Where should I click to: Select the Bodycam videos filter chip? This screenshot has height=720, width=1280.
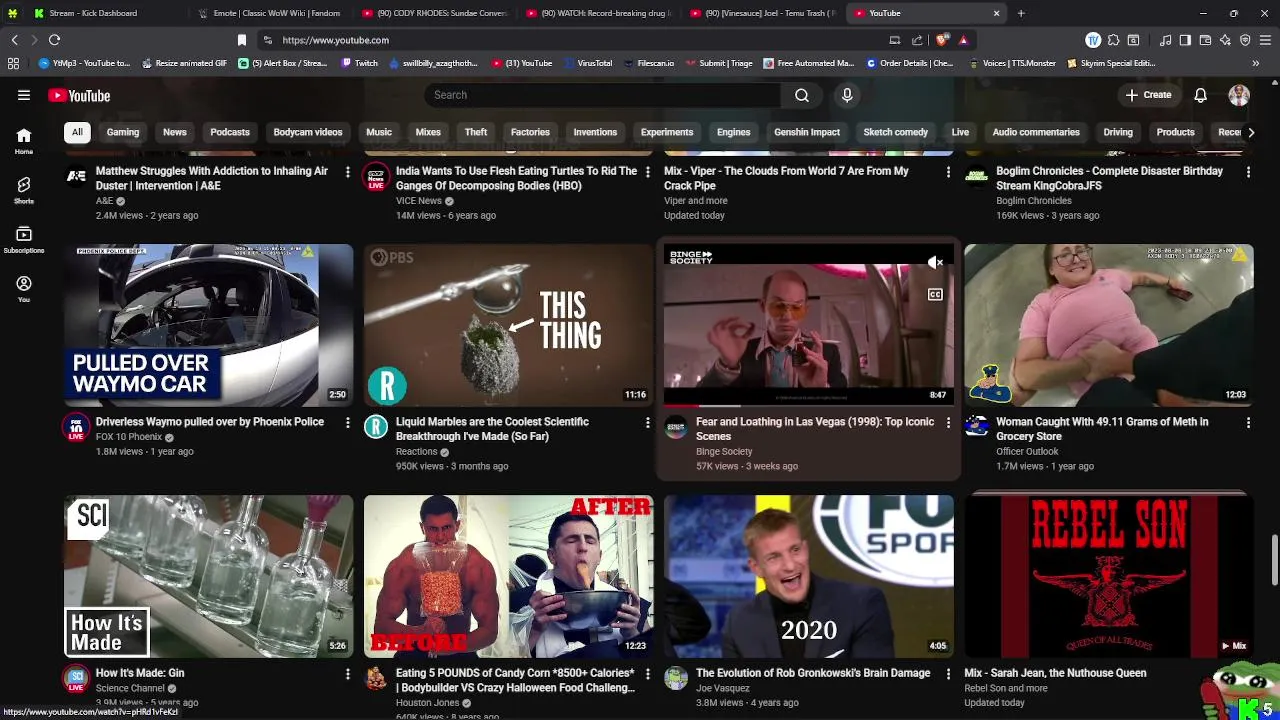pyautogui.click(x=308, y=132)
